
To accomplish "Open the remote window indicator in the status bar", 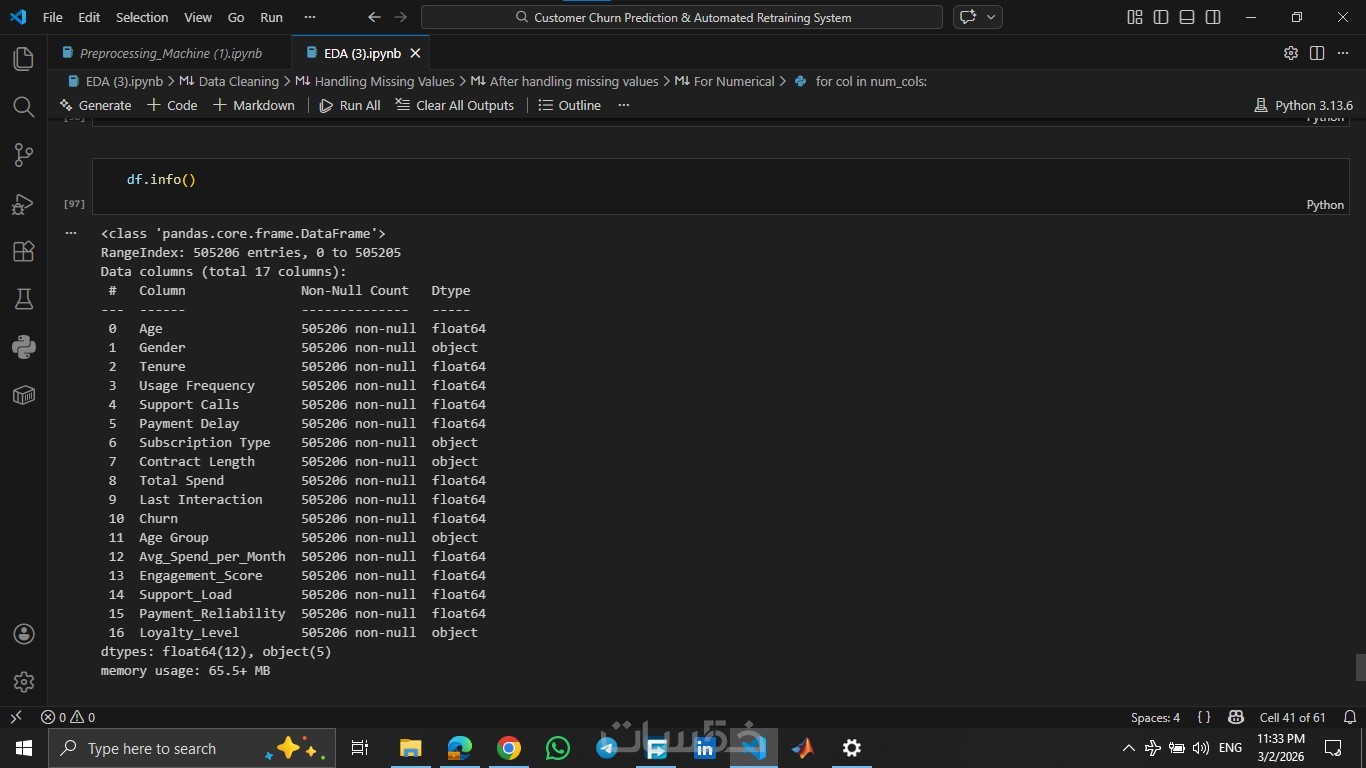I will [x=15, y=717].
